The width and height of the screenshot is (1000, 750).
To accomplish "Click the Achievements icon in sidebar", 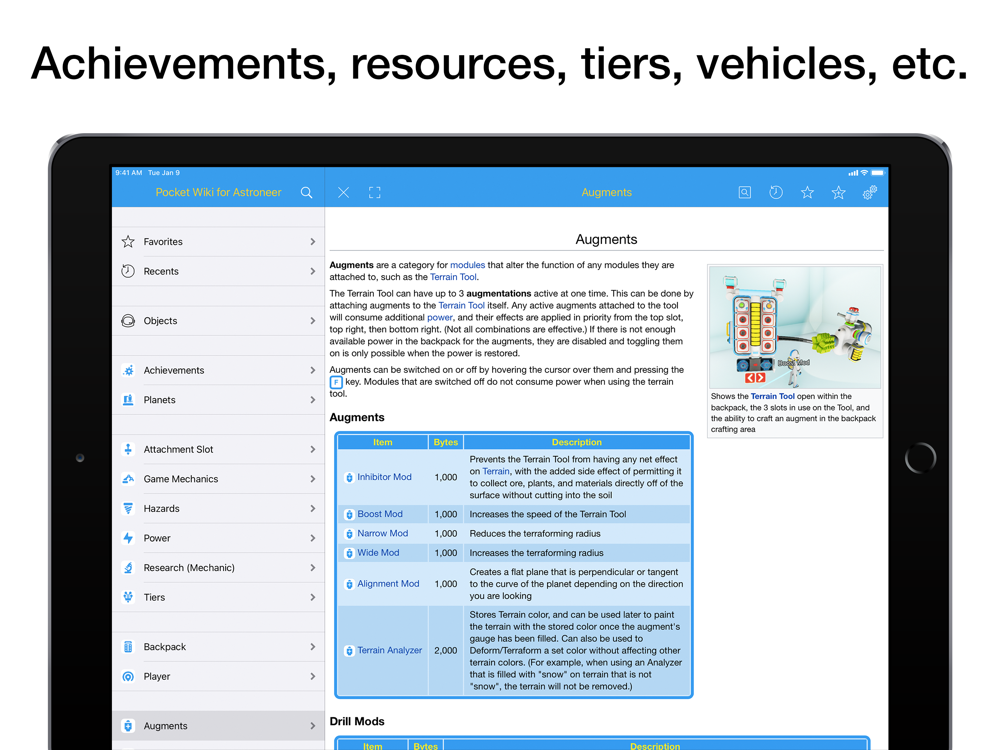I will click(x=128, y=371).
